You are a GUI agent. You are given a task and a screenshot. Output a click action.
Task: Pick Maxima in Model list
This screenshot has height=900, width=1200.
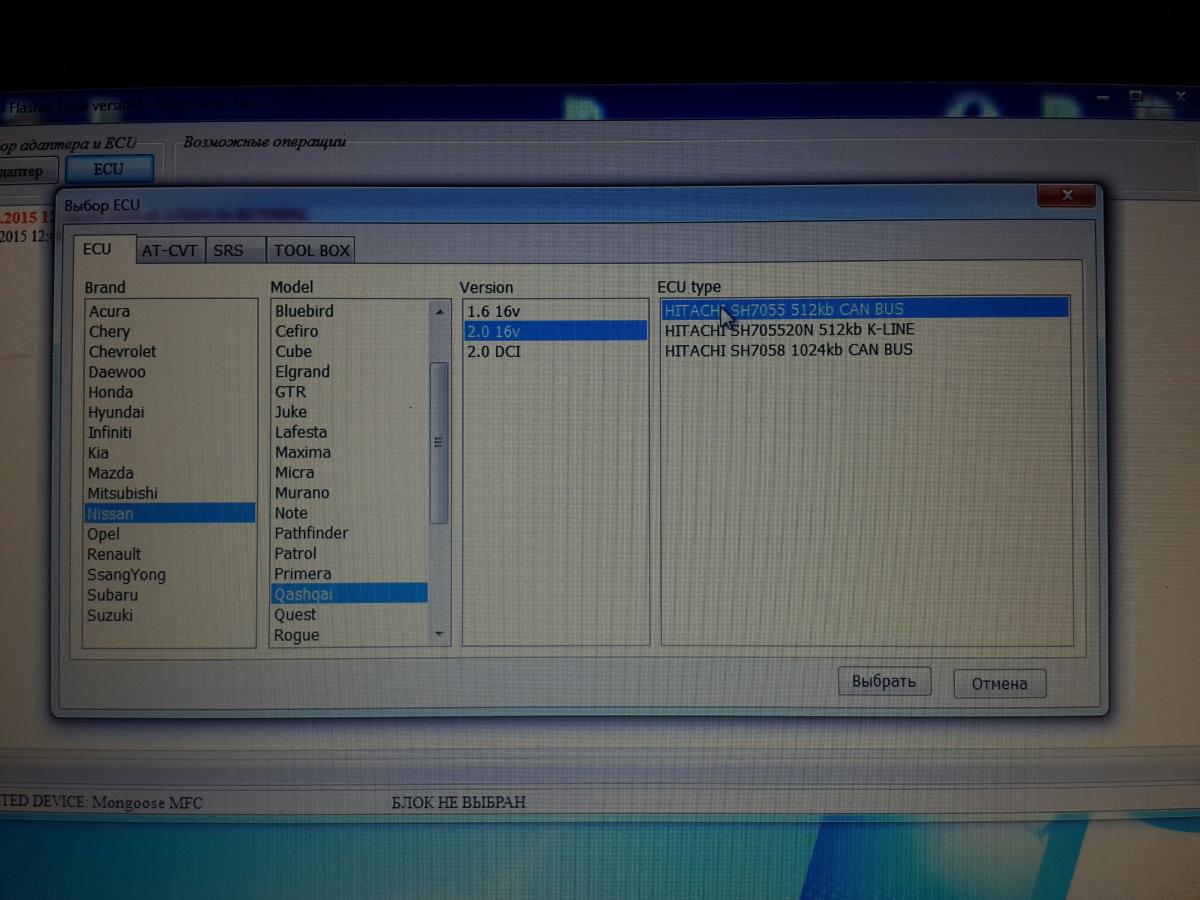pyautogui.click(x=350, y=452)
